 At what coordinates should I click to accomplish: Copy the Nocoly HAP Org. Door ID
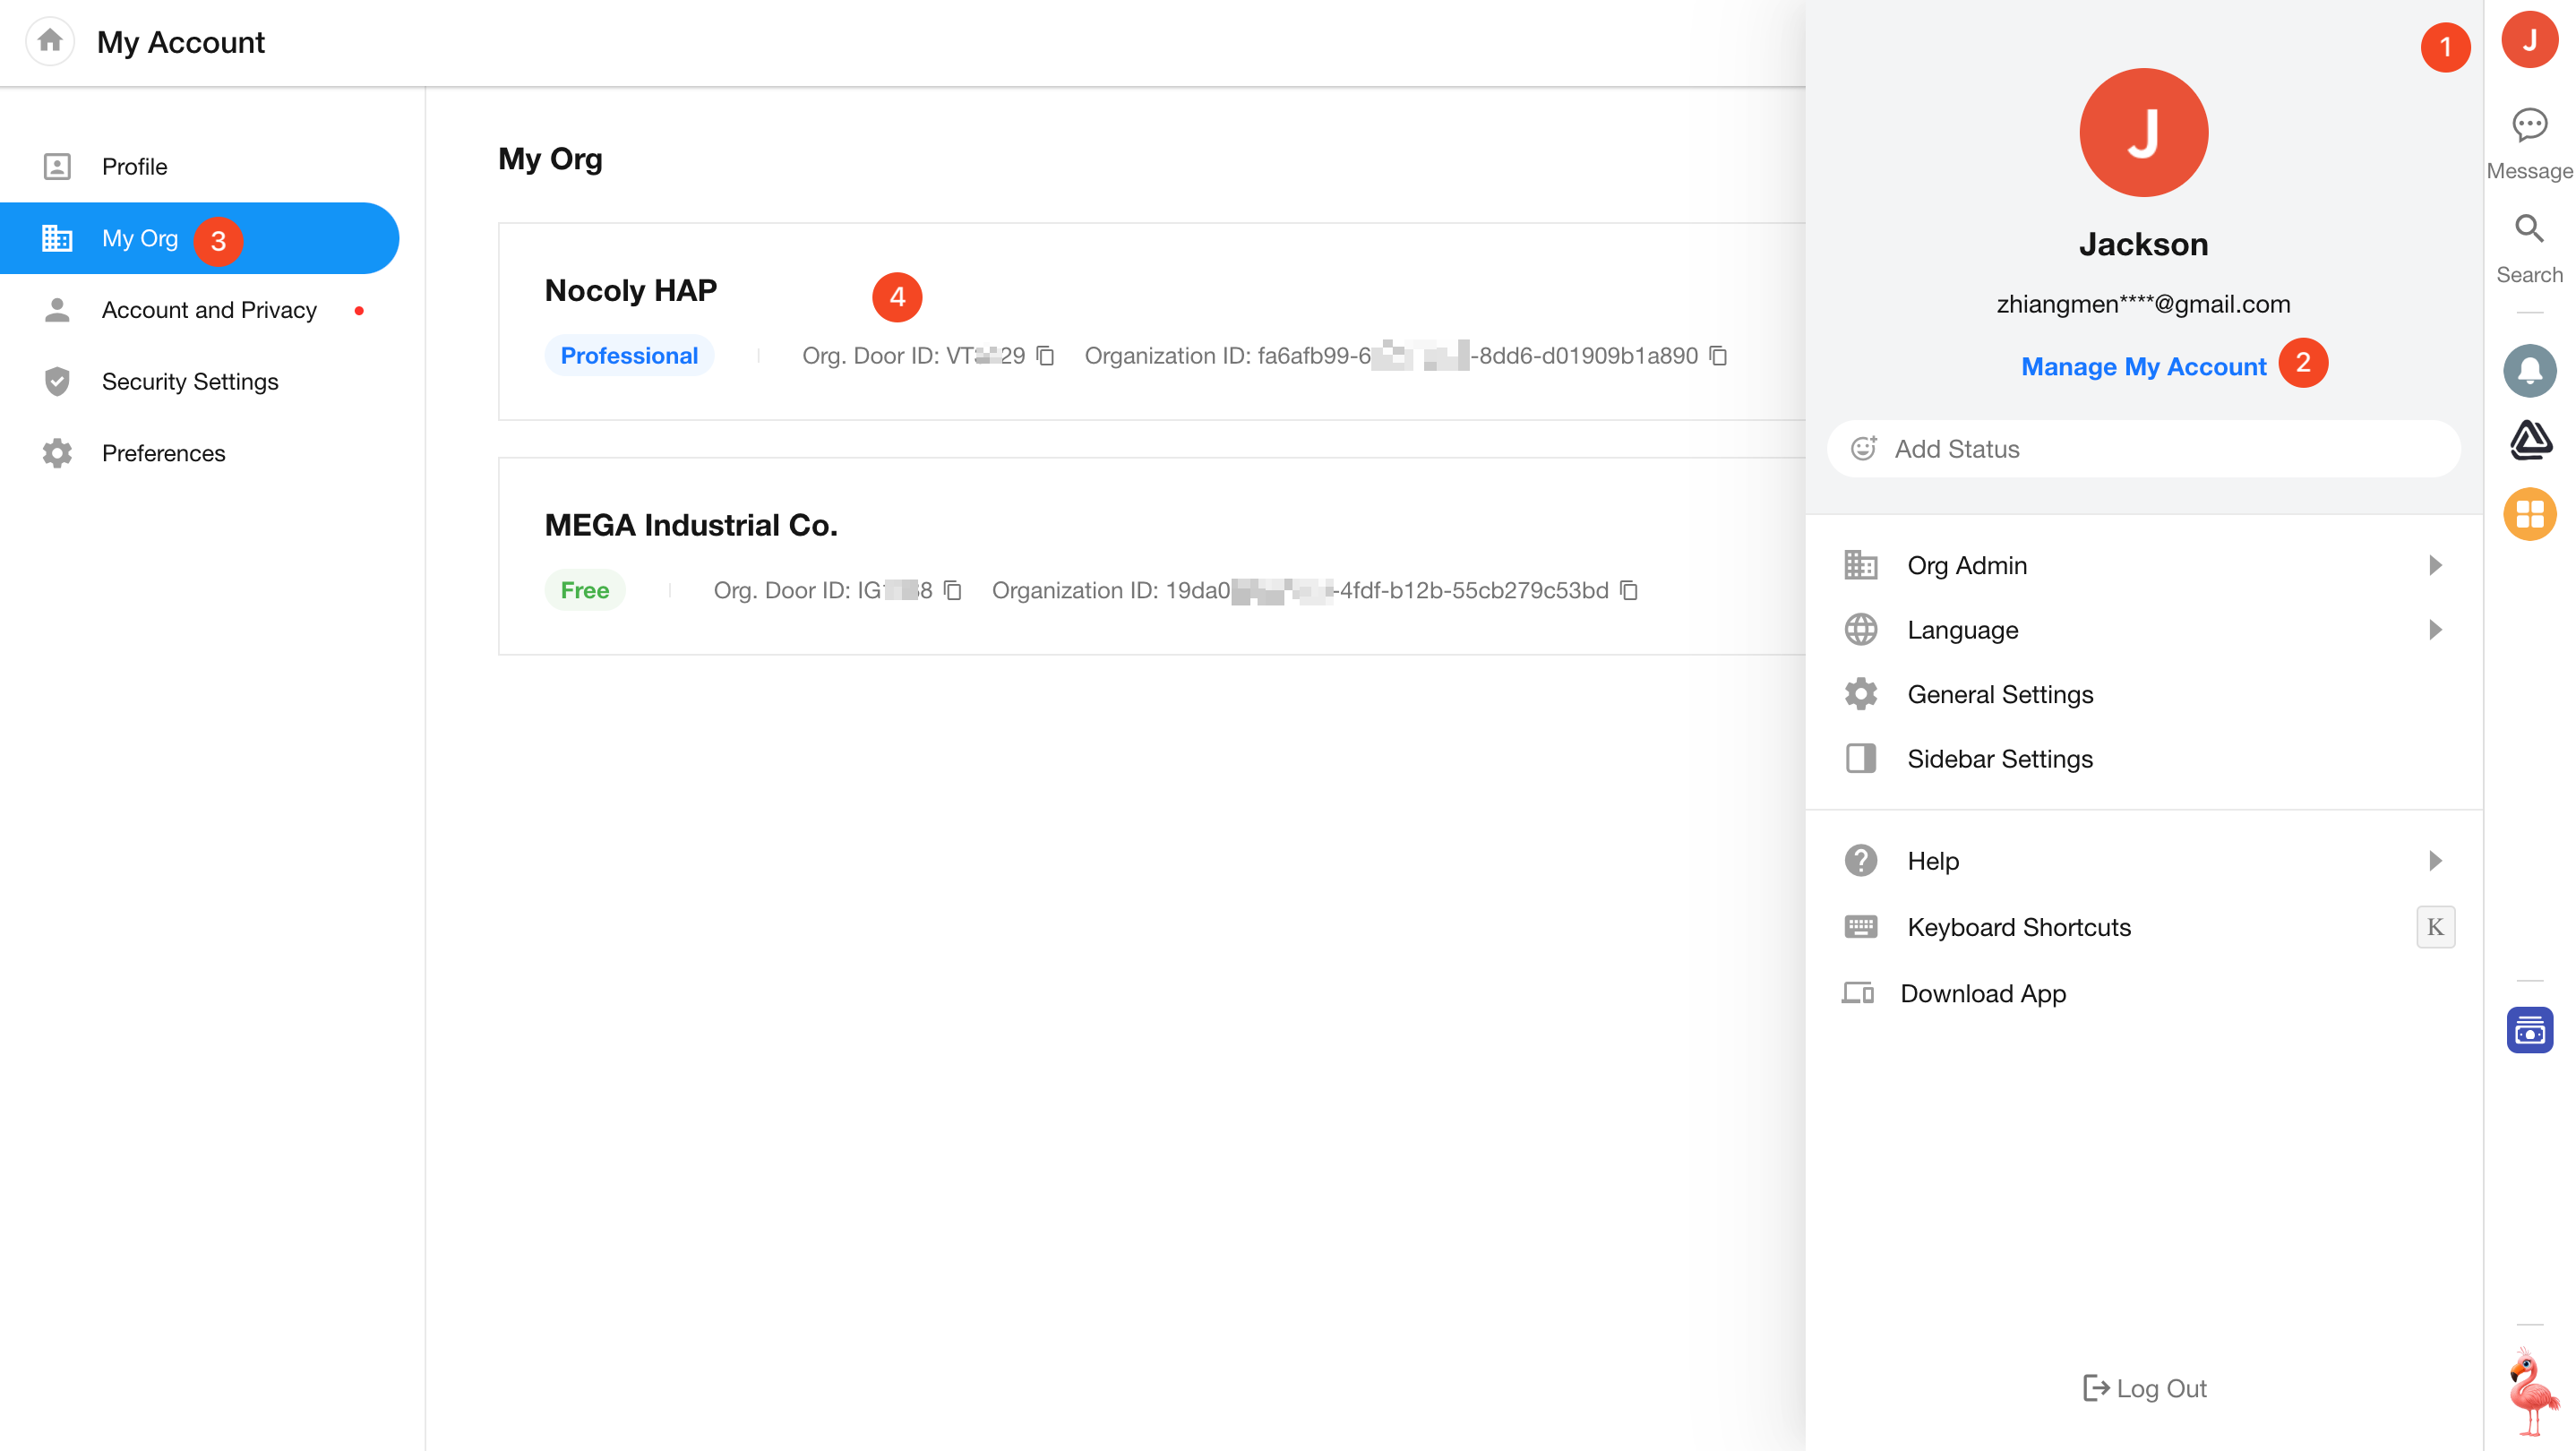(1045, 356)
